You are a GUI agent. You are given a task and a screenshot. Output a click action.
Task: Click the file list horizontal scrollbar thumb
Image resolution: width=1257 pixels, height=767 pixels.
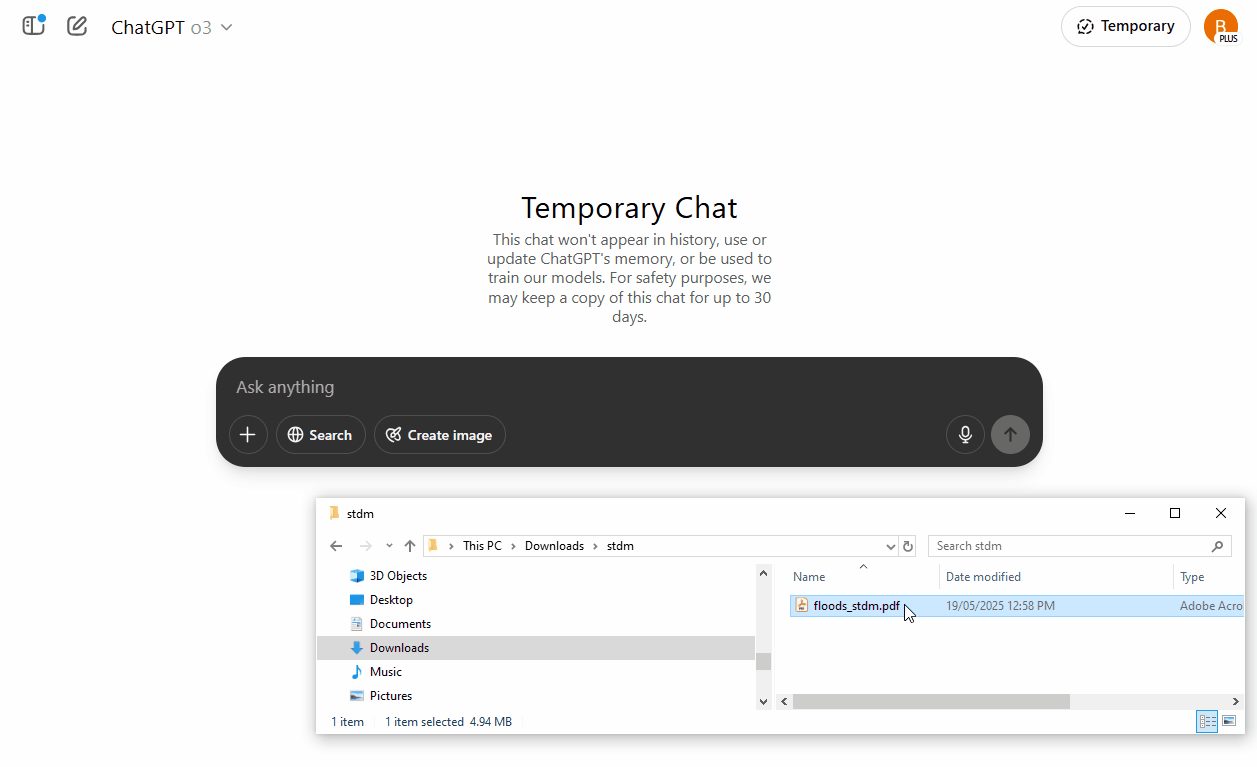point(931,702)
